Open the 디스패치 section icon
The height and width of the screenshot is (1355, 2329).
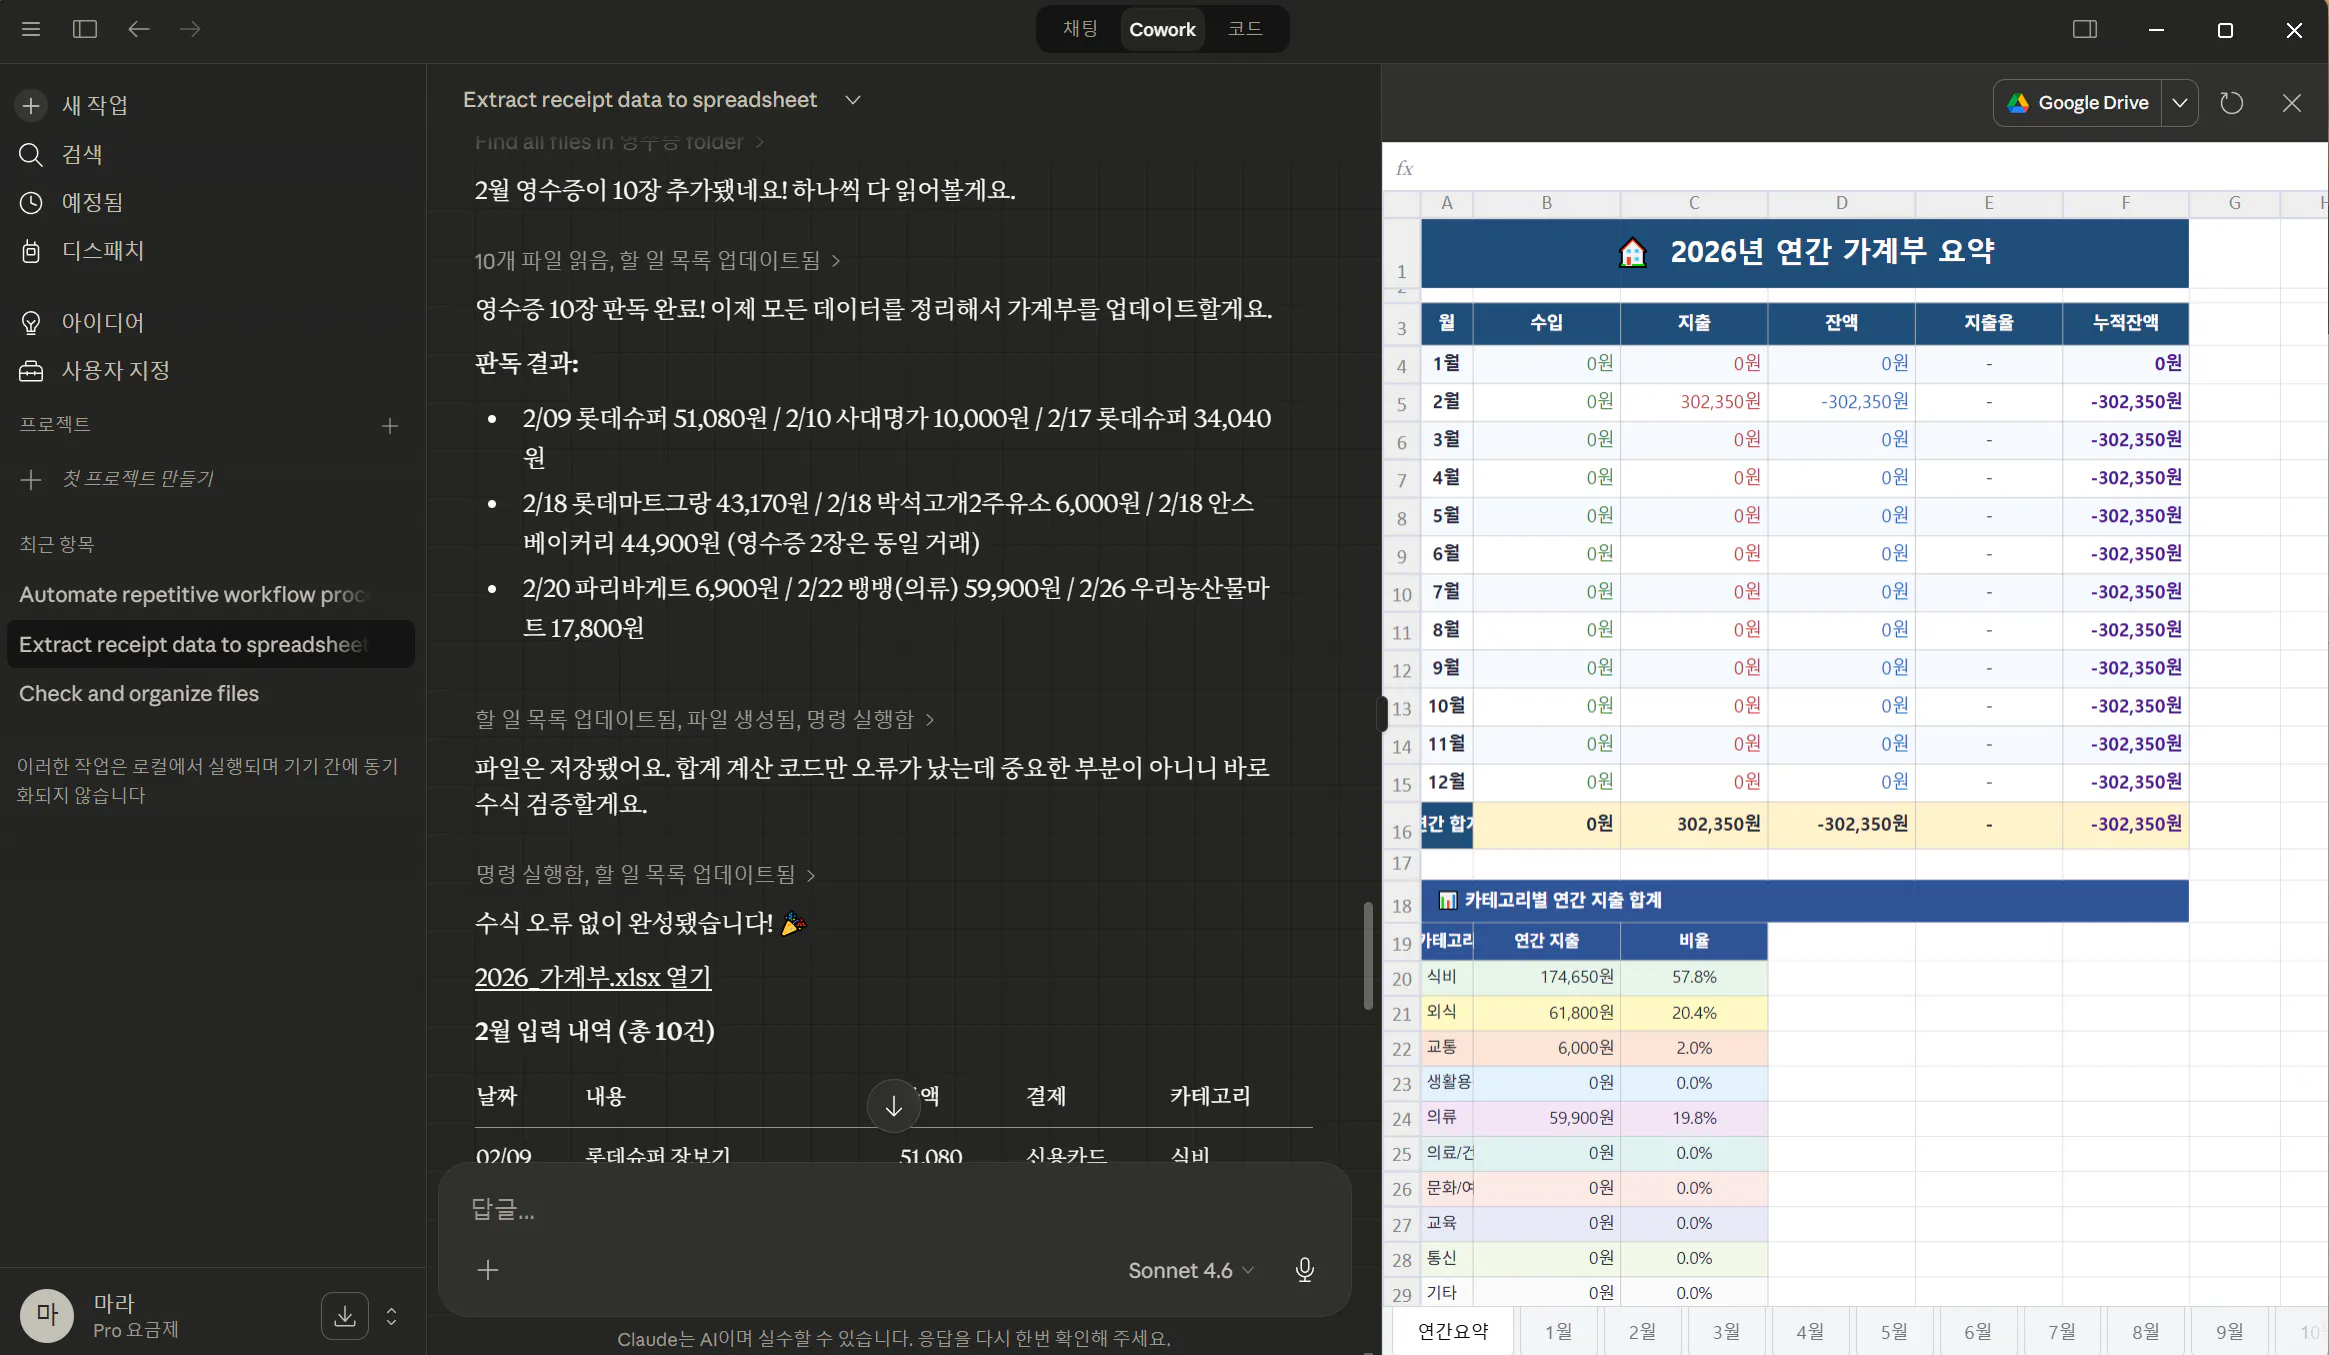coord(31,251)
